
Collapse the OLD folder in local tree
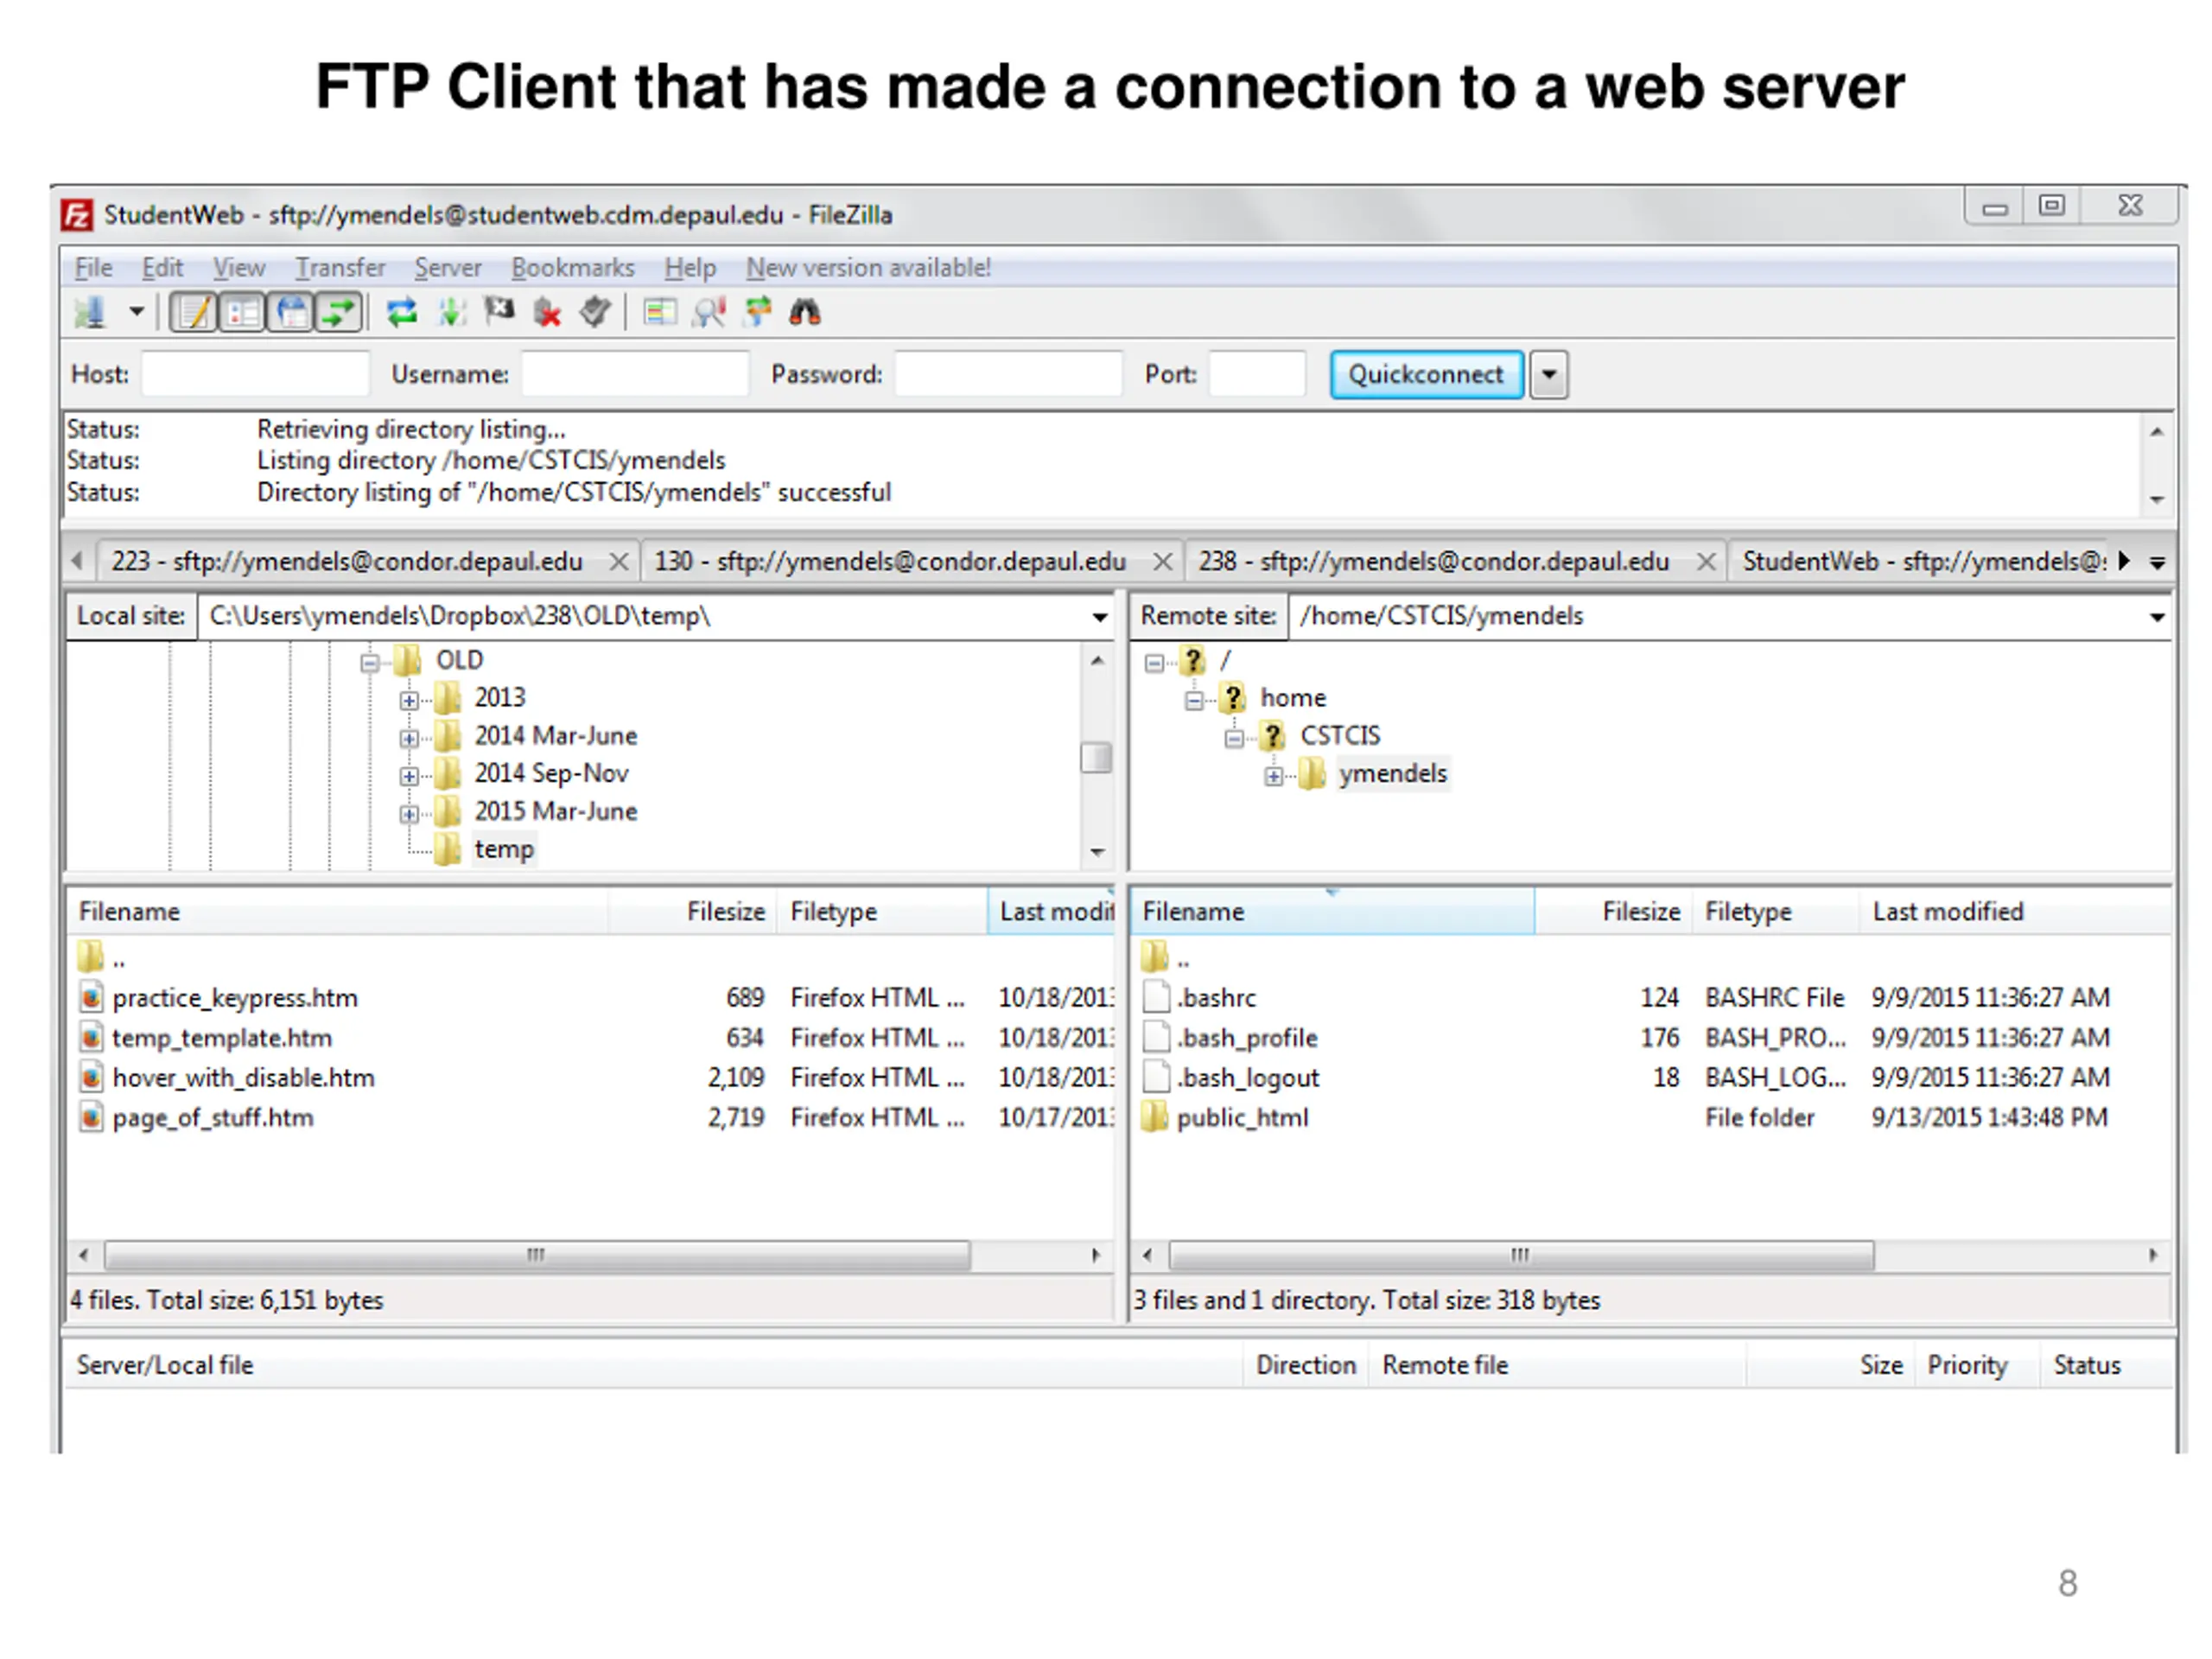[370, 662]
